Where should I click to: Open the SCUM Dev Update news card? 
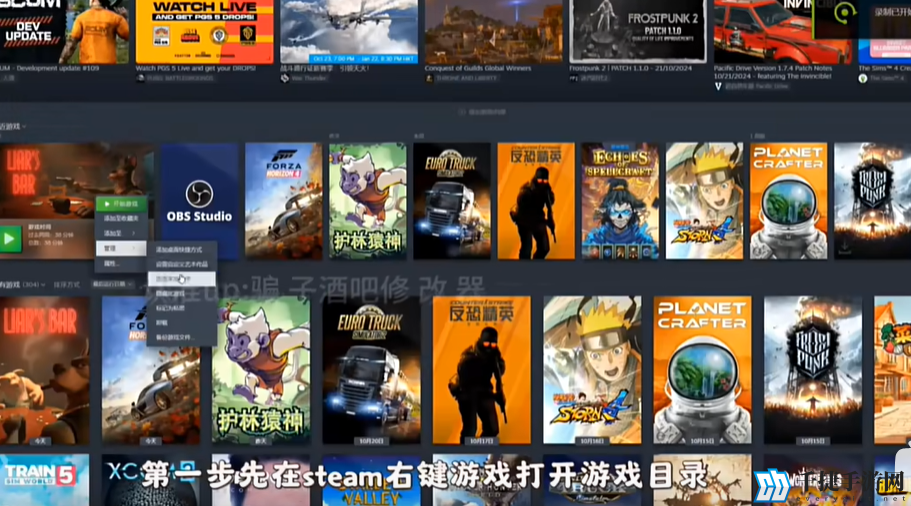(64, 31)
